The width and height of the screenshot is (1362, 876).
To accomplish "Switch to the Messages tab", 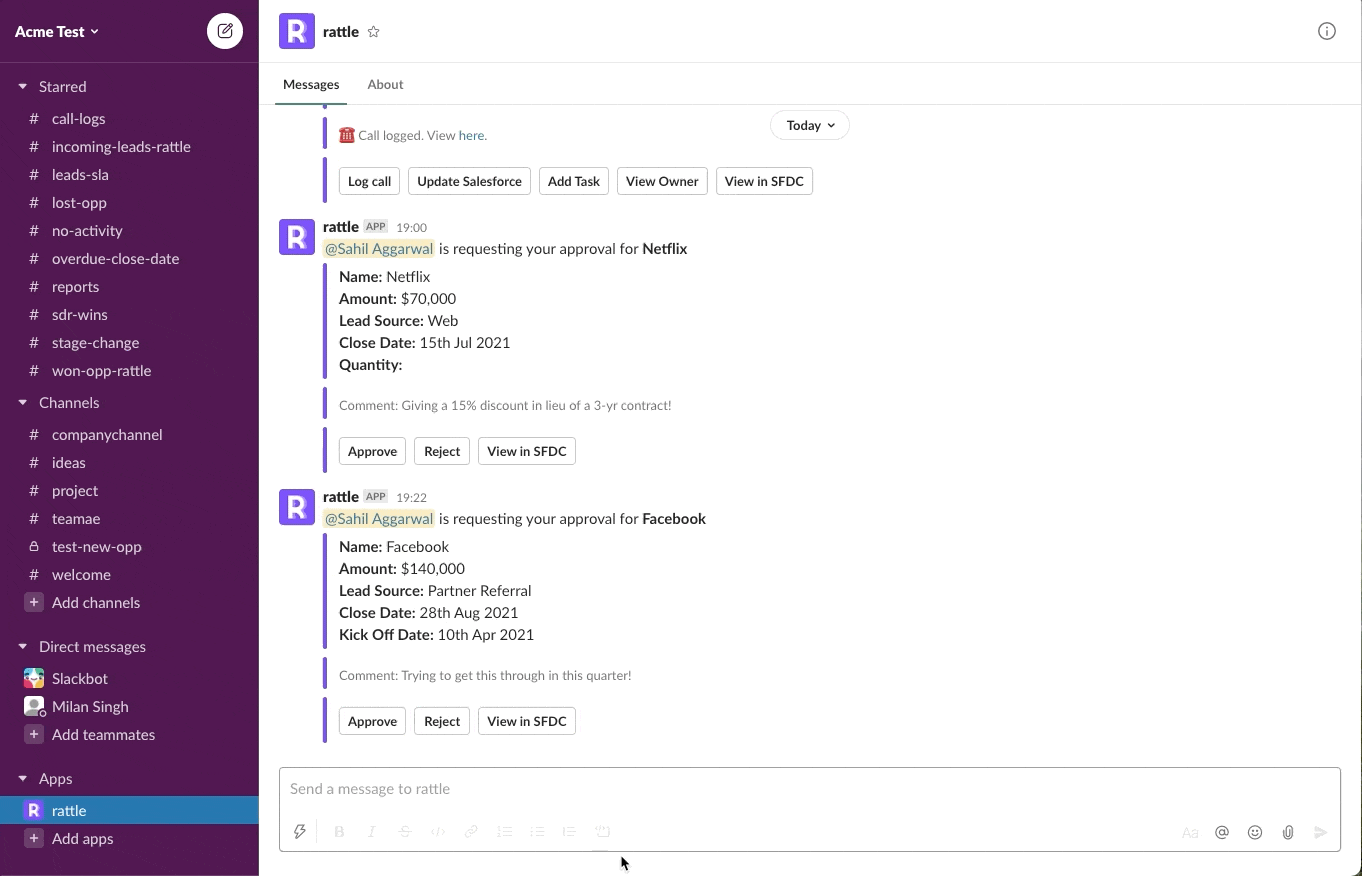I will coord(311,84).
